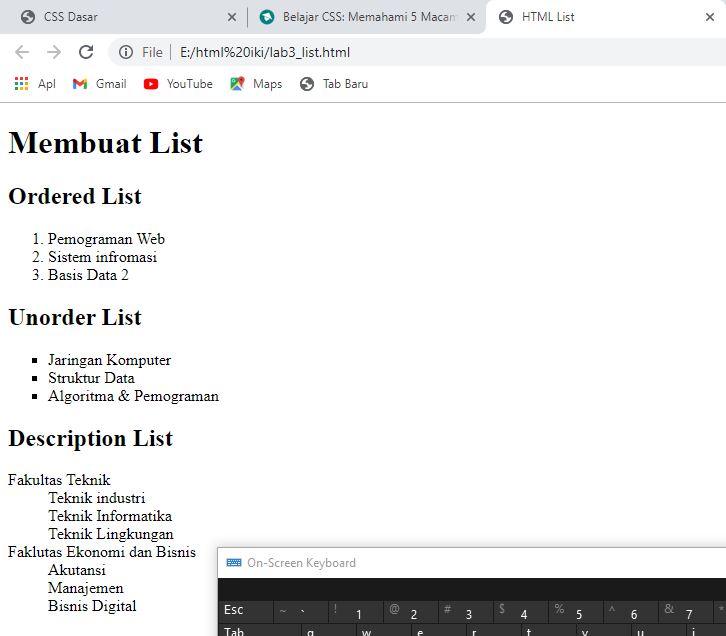Open the Tab Baru bookmark
The width and height of the screenshot is (726, 636).
tap(334, 84)
